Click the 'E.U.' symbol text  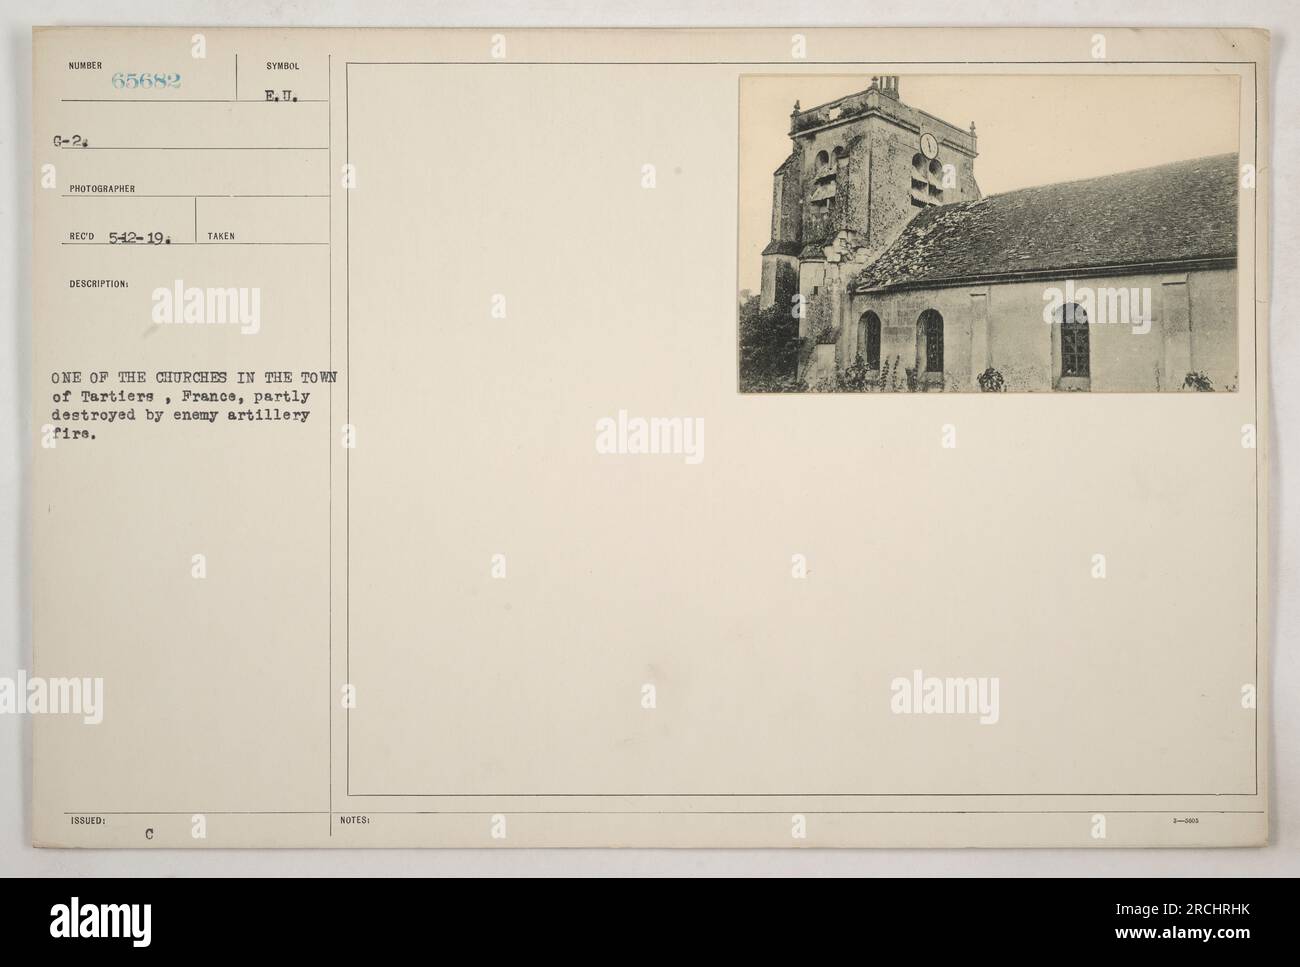click(283, 99)
